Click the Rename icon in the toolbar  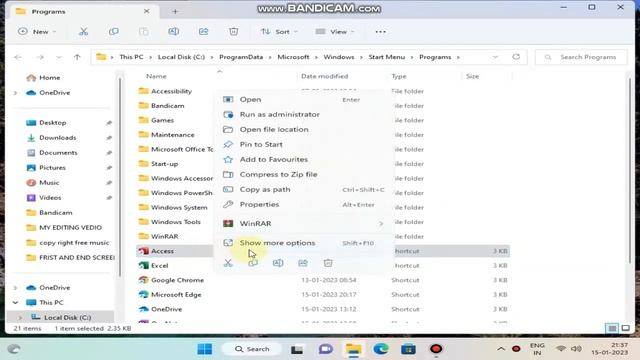tap(173, 31)
